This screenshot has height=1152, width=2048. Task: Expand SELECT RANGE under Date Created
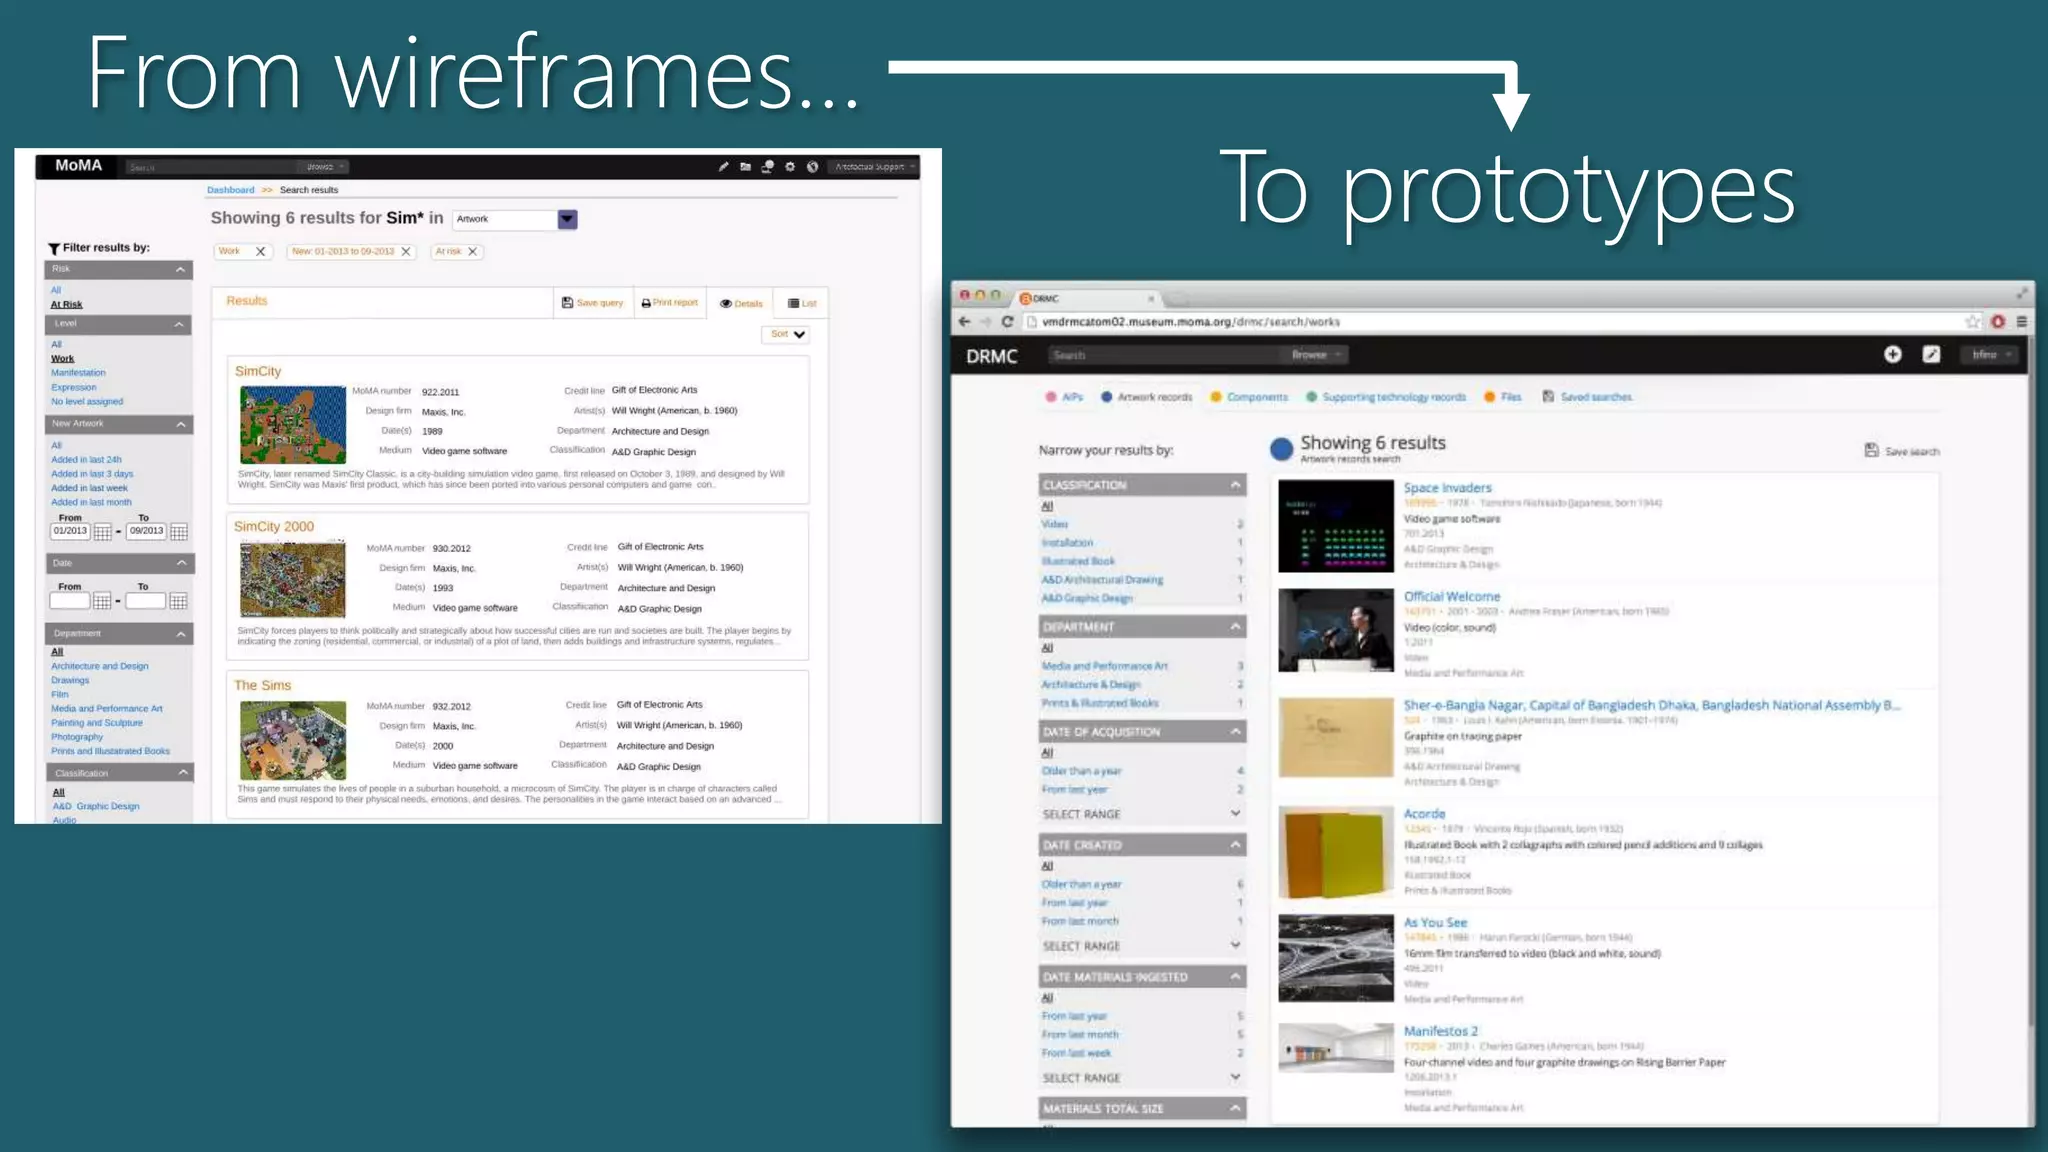pyautogui.click(x=1142, y=946)
